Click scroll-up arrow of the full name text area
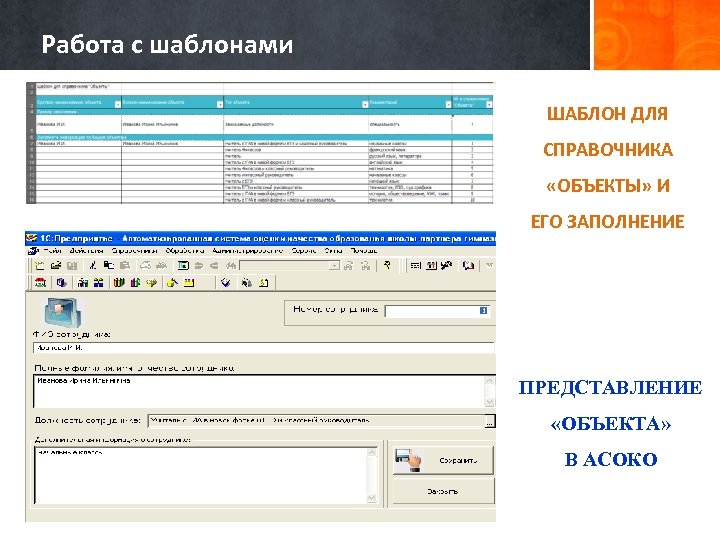720x540 pixels. pyautogui.click(x=490, y=381)
